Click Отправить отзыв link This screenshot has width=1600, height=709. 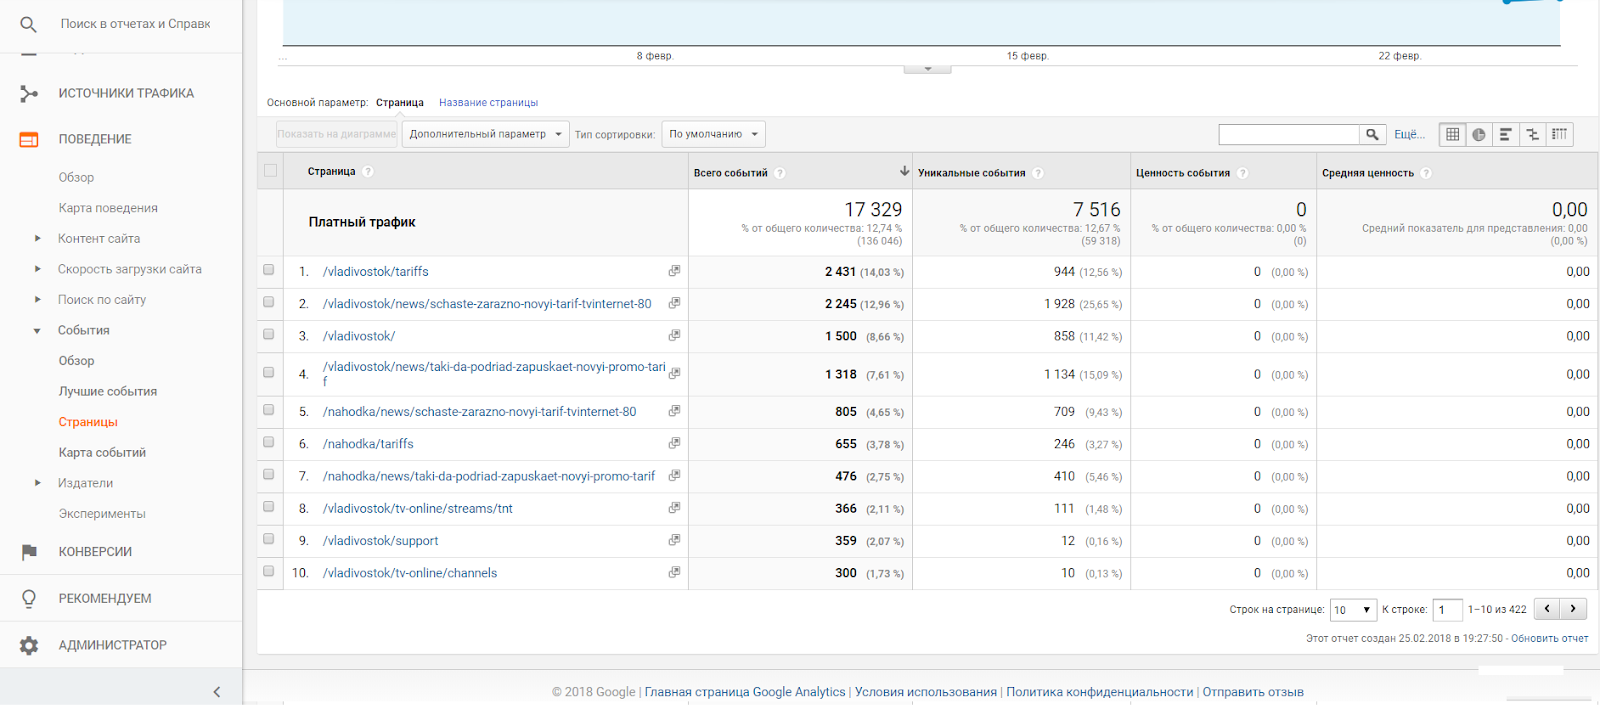[1253, 692]
